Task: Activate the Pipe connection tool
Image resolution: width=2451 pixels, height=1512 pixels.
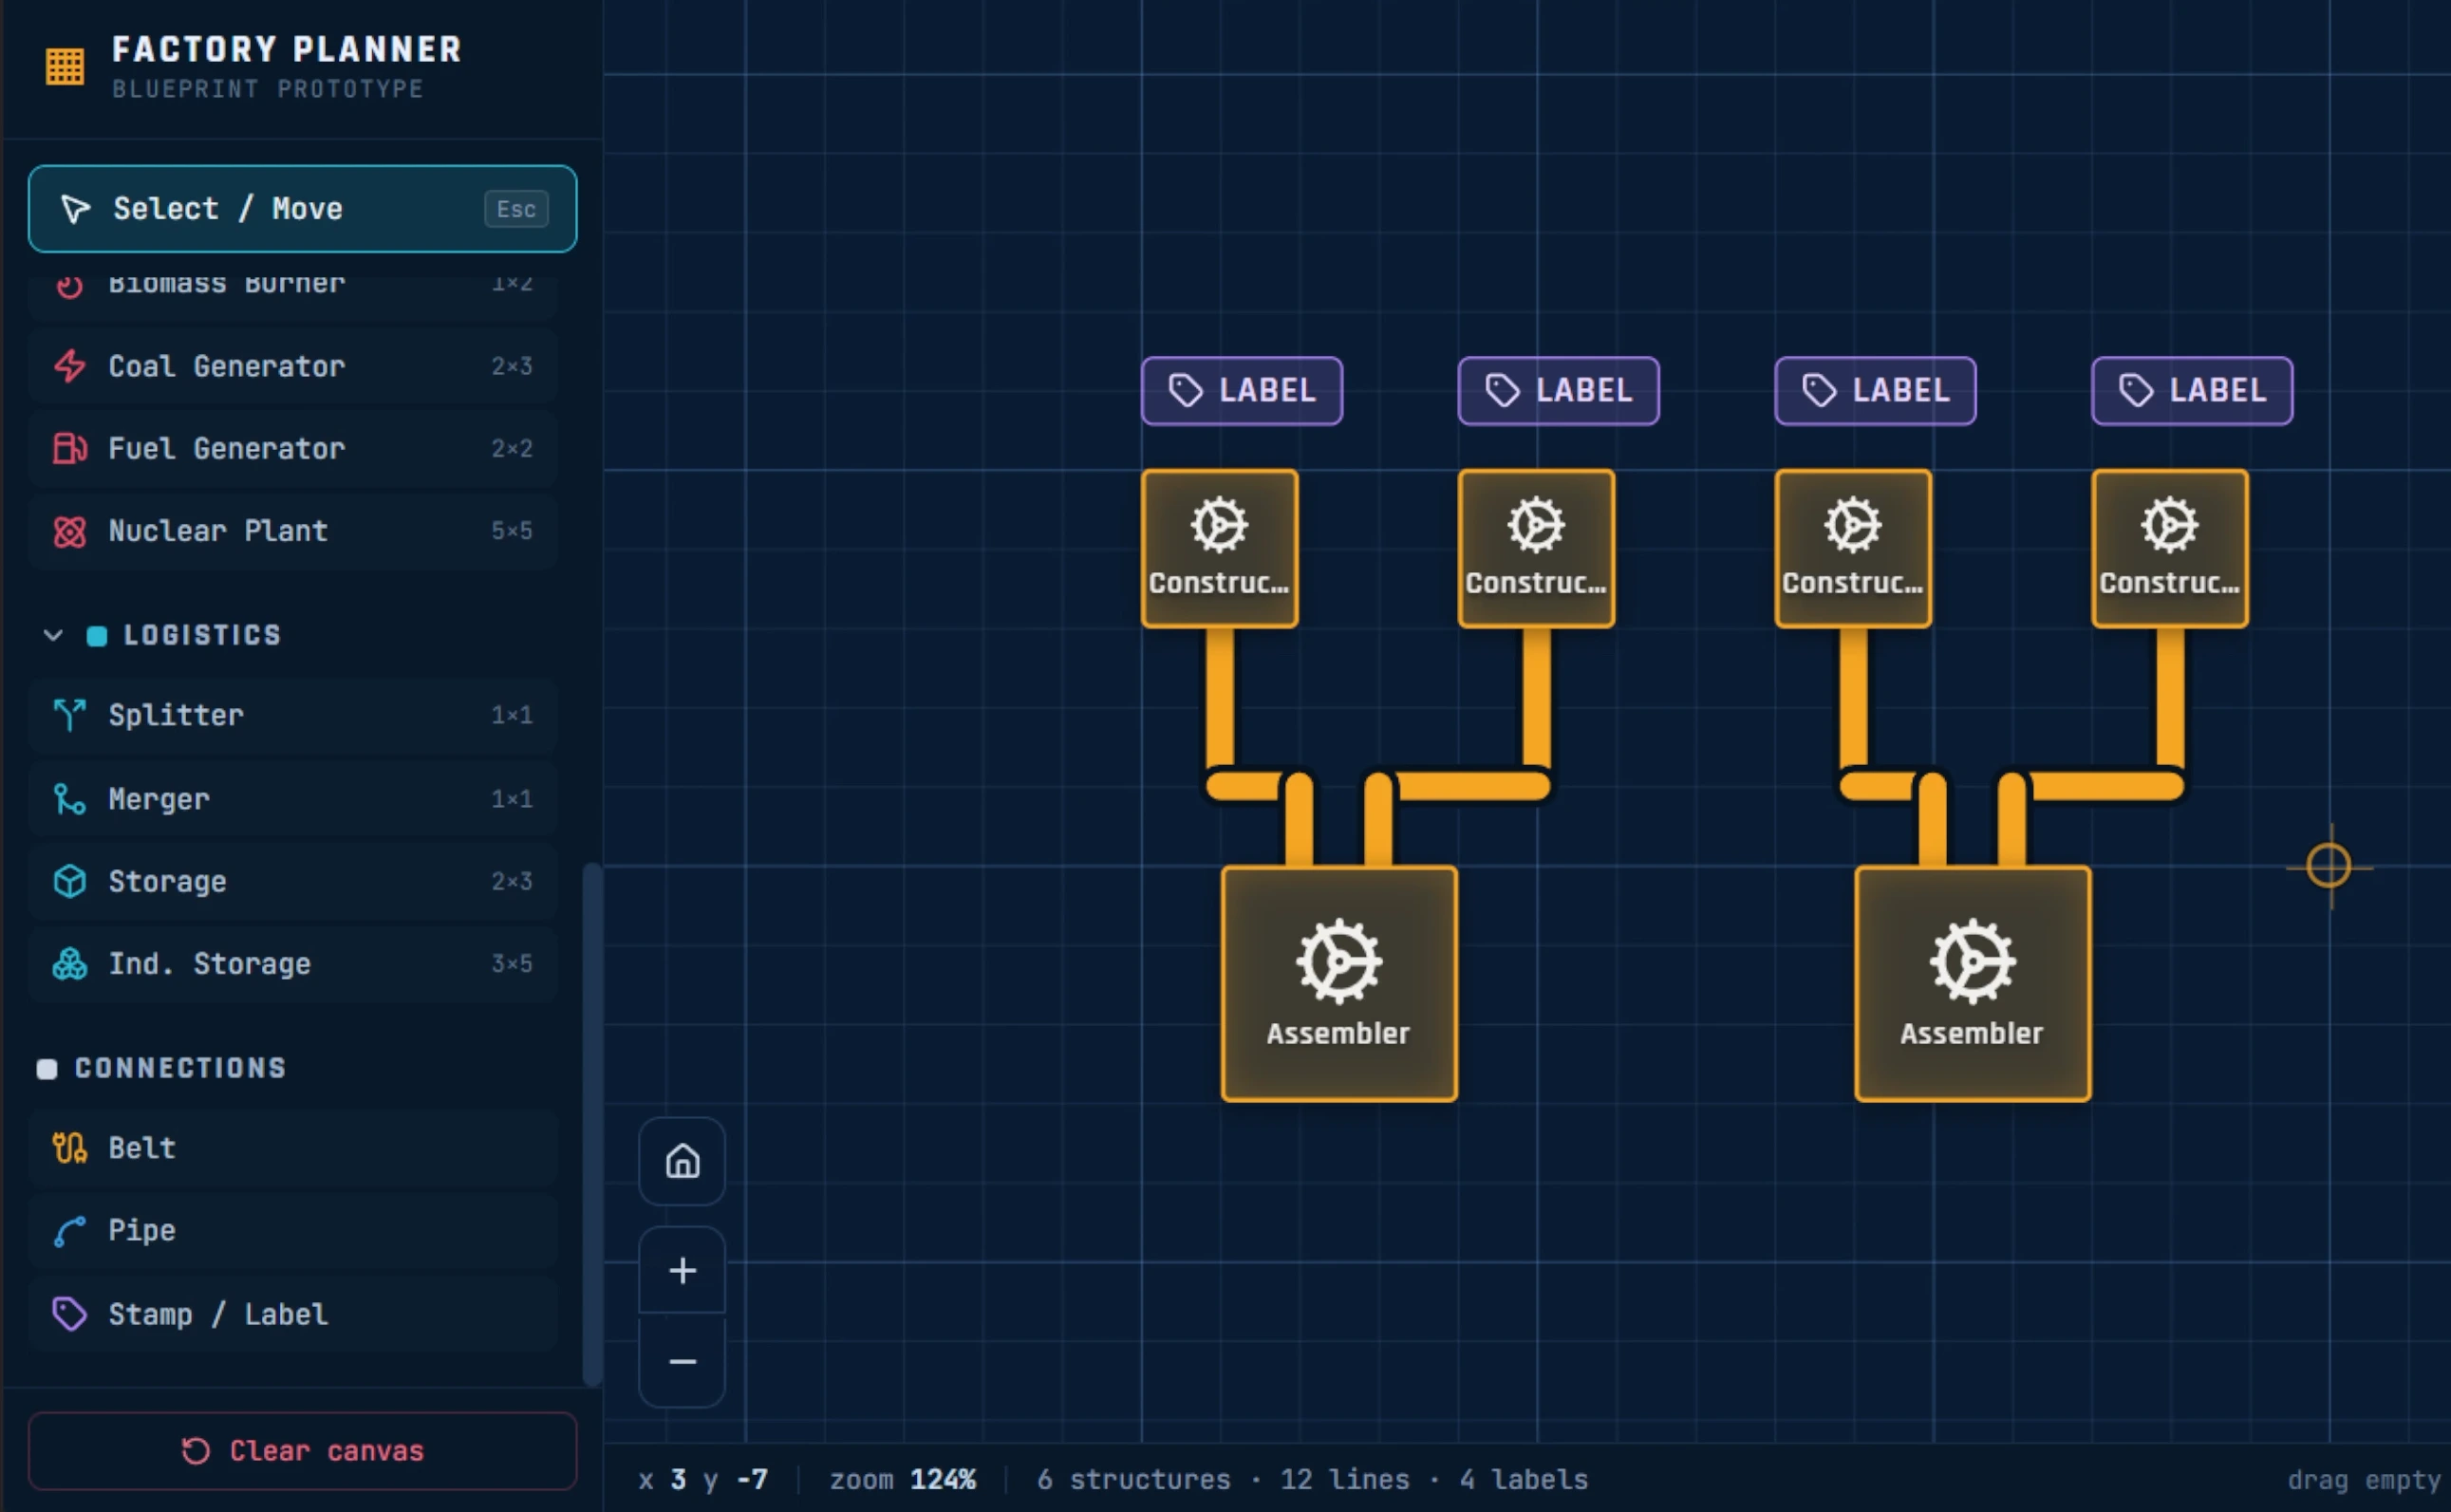Action: (293, 1230)
